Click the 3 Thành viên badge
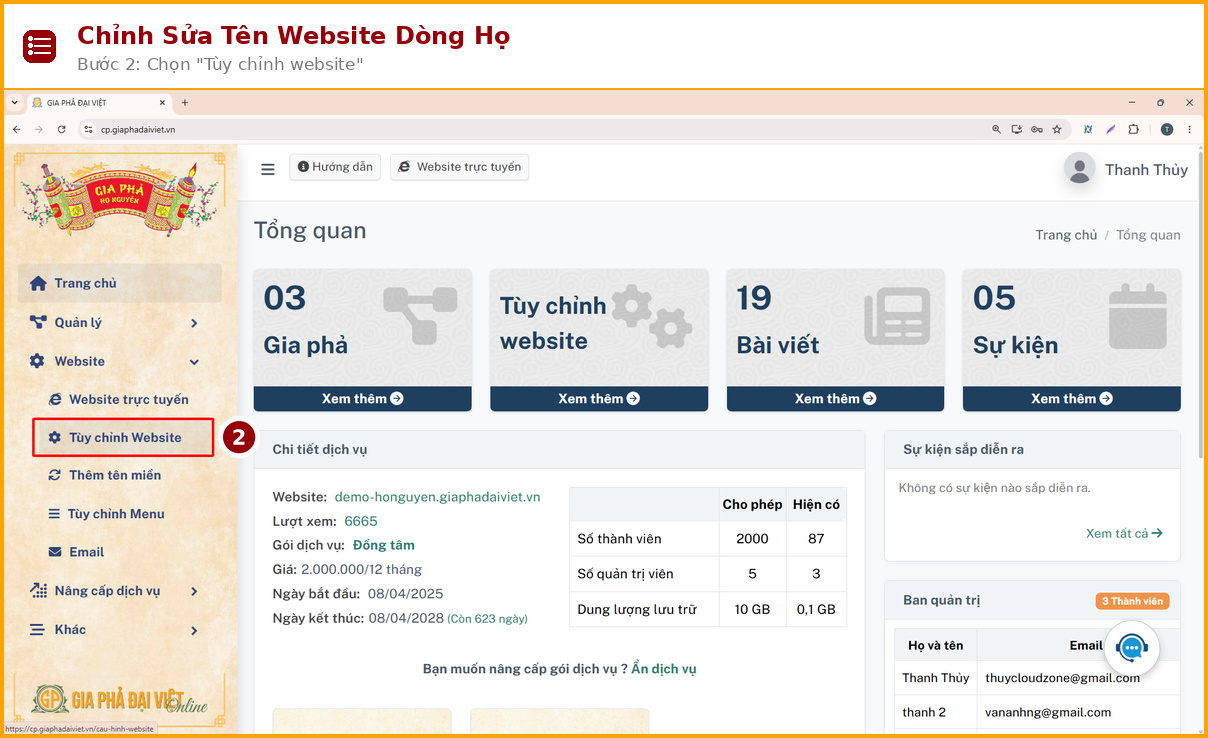 [x=1132, y=601]
